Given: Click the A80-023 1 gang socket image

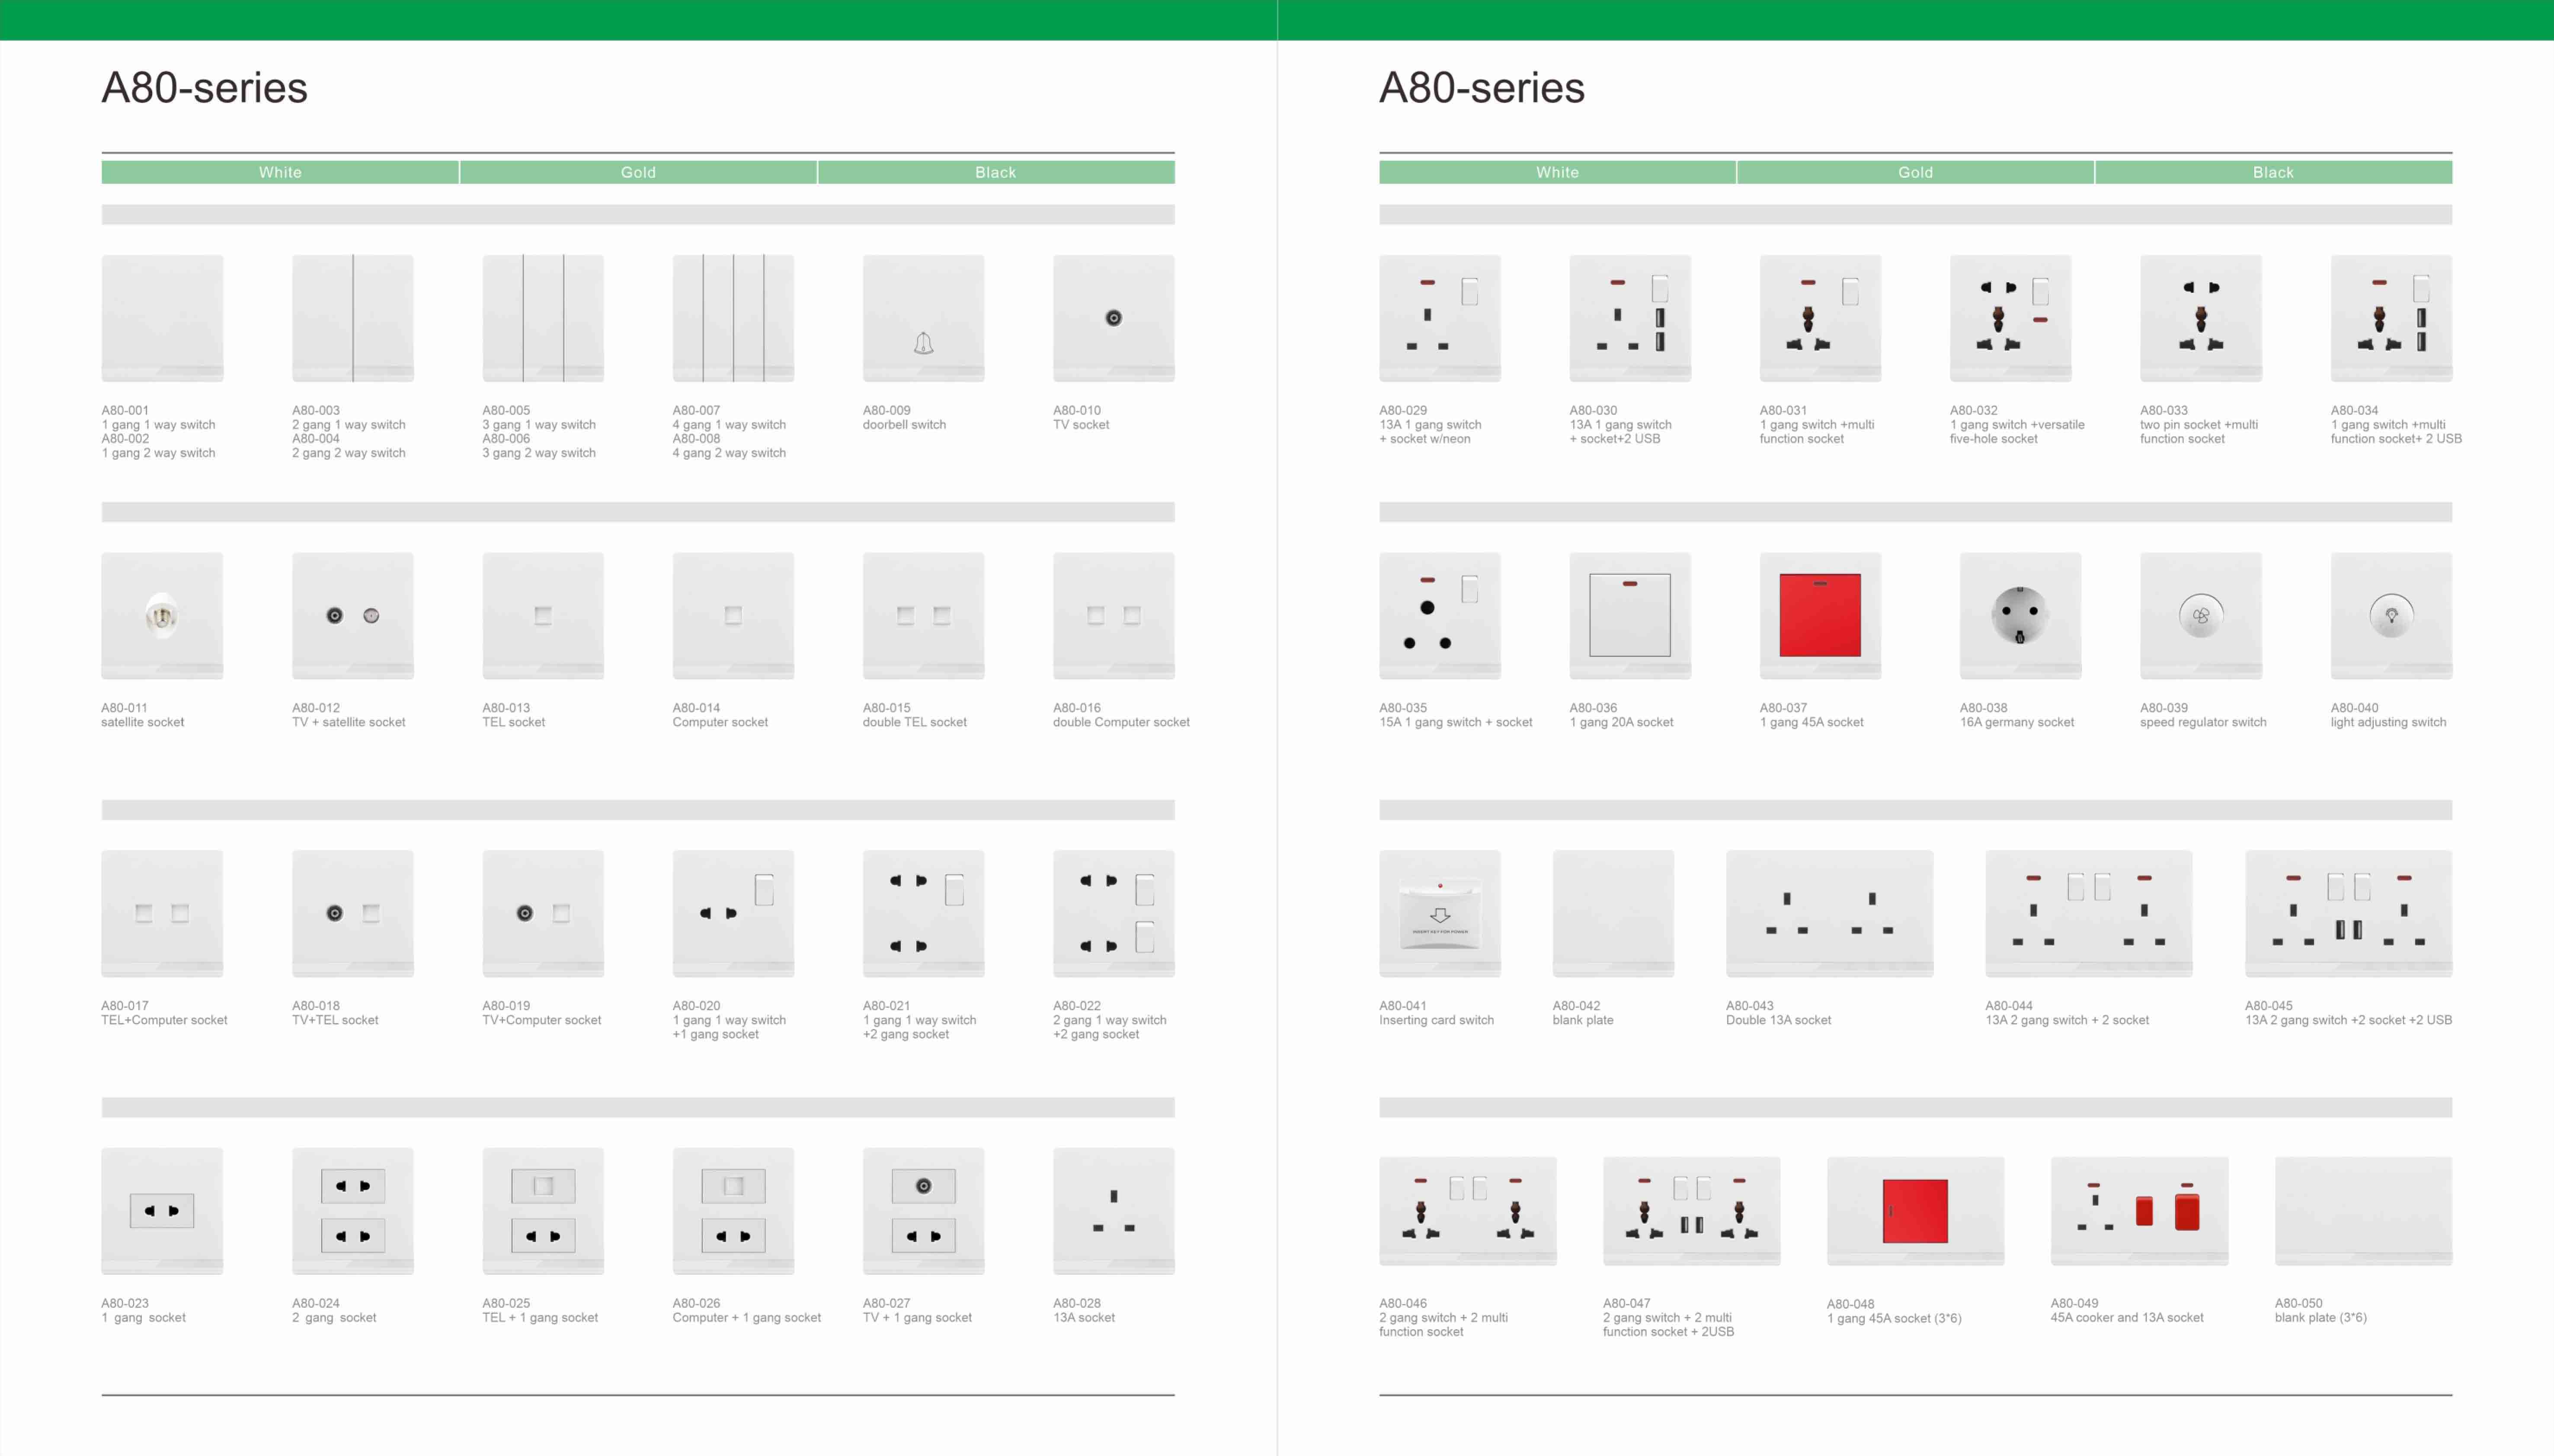Looking at the screenshot, I should (162, 1211).
